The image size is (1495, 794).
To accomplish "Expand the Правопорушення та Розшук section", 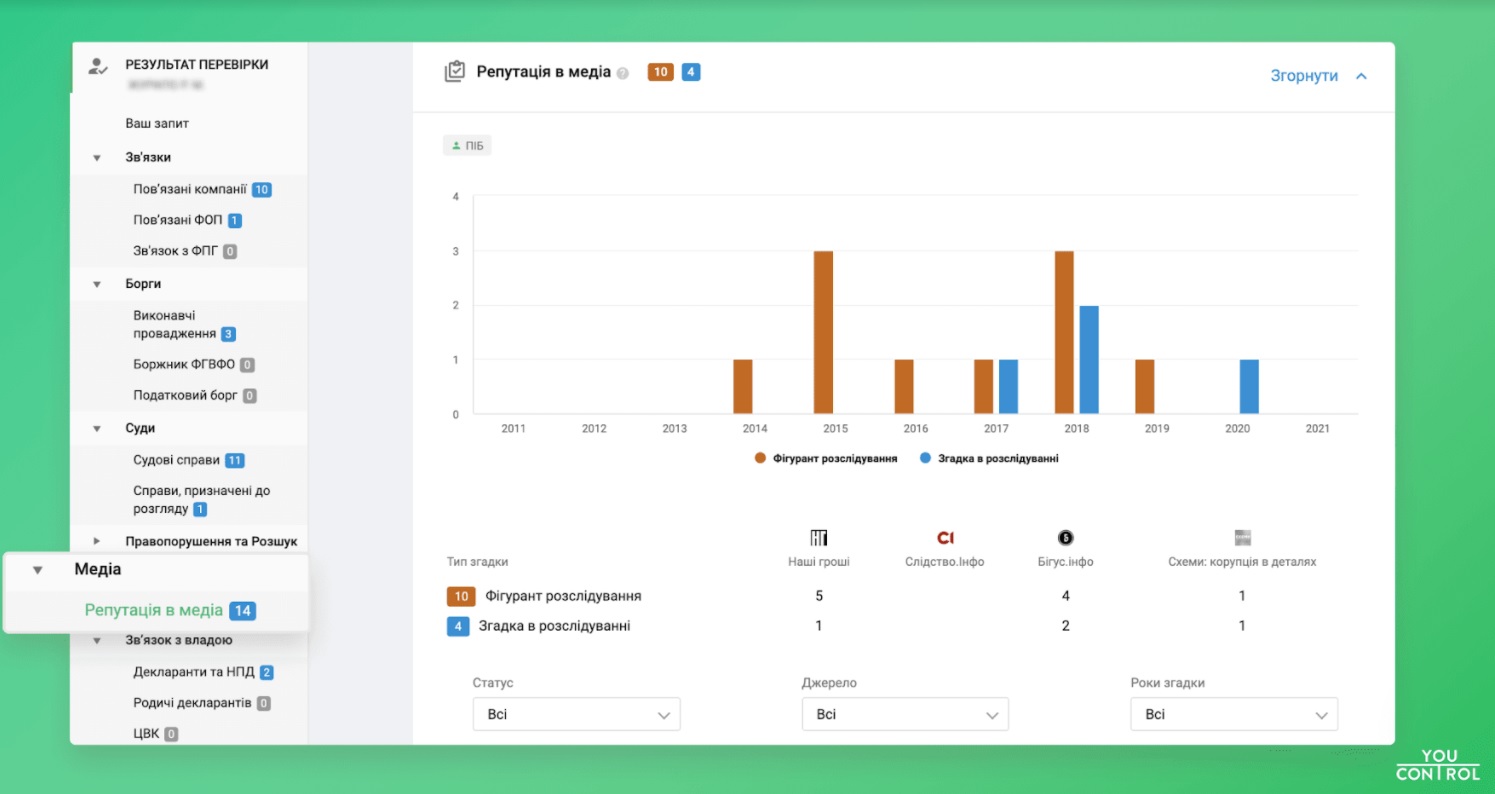I will [x=97, y=541].
